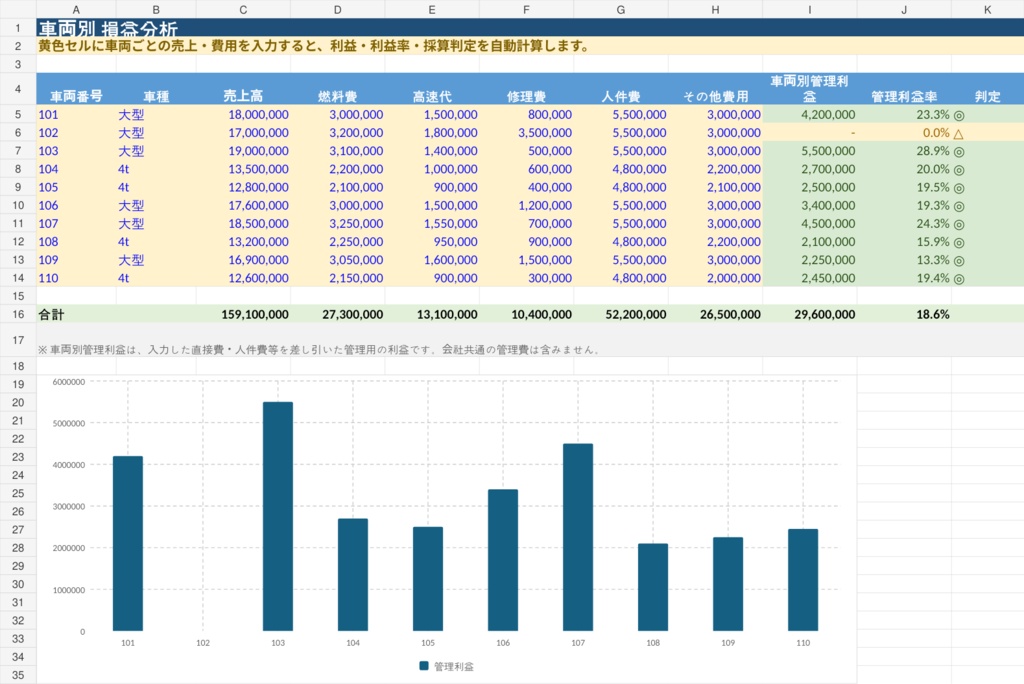Select total profit cell 29,600,000
1024x684 pixels.
810,314
